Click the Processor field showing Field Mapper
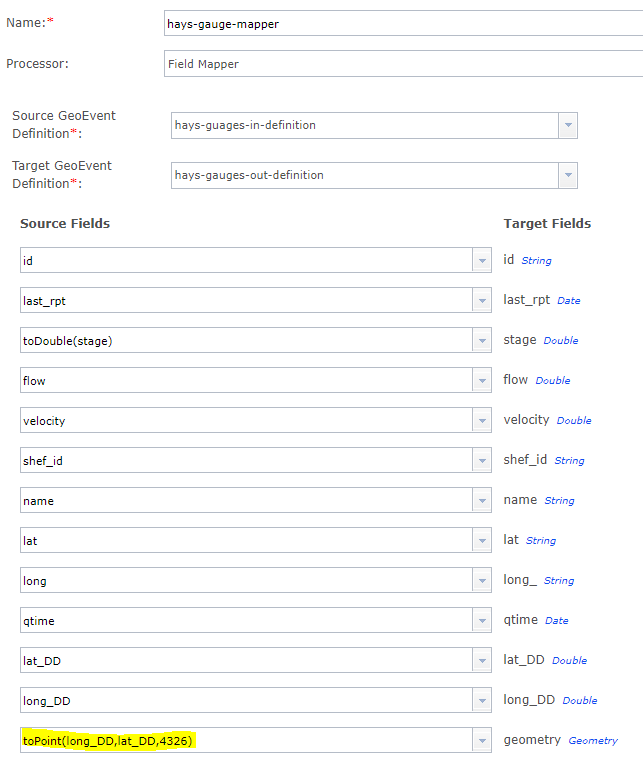Viewport: 643px width, 760px height. (x=400, y=64)
